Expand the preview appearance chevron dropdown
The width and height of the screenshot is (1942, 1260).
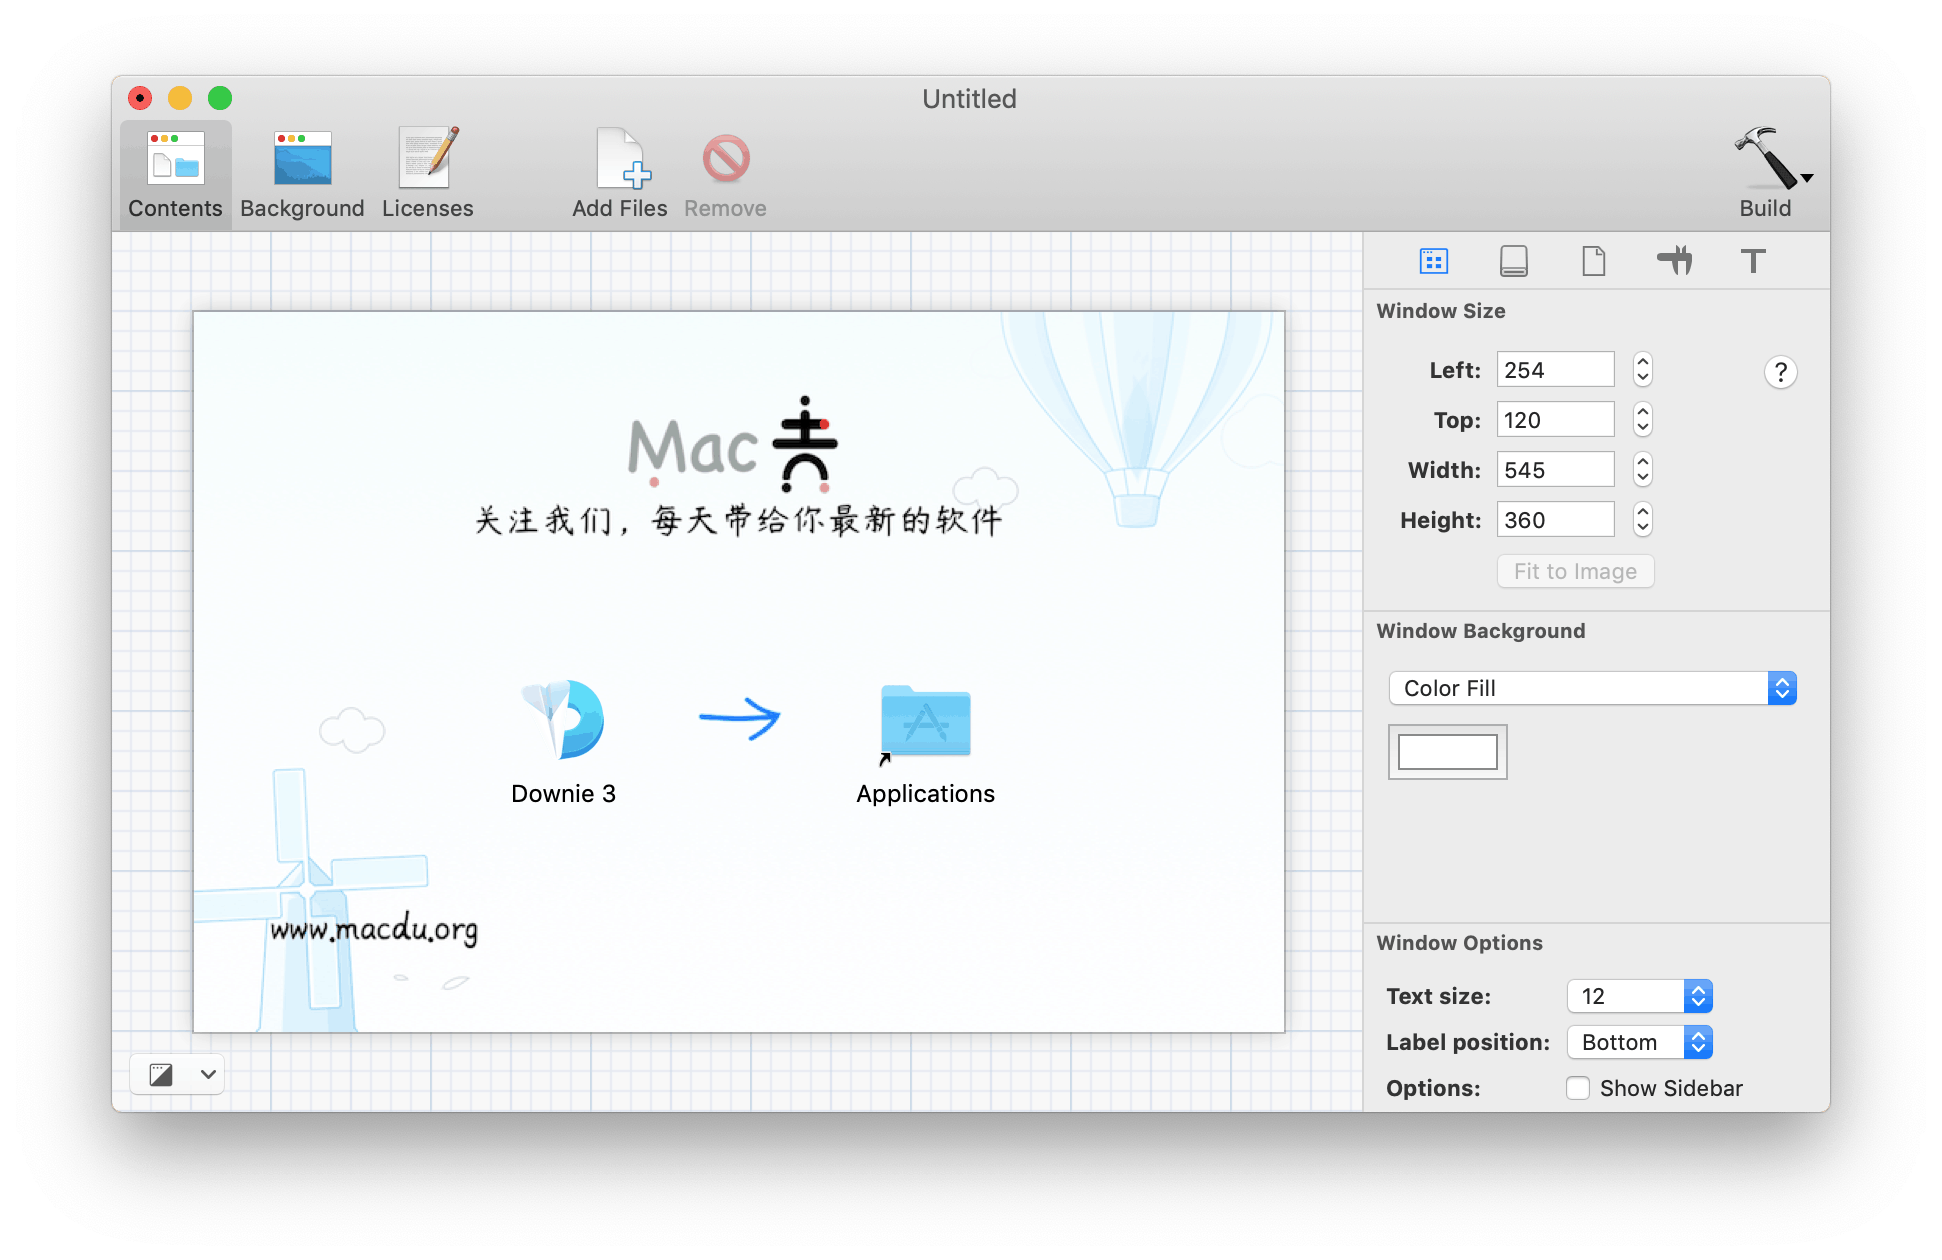coord(208,1075)
